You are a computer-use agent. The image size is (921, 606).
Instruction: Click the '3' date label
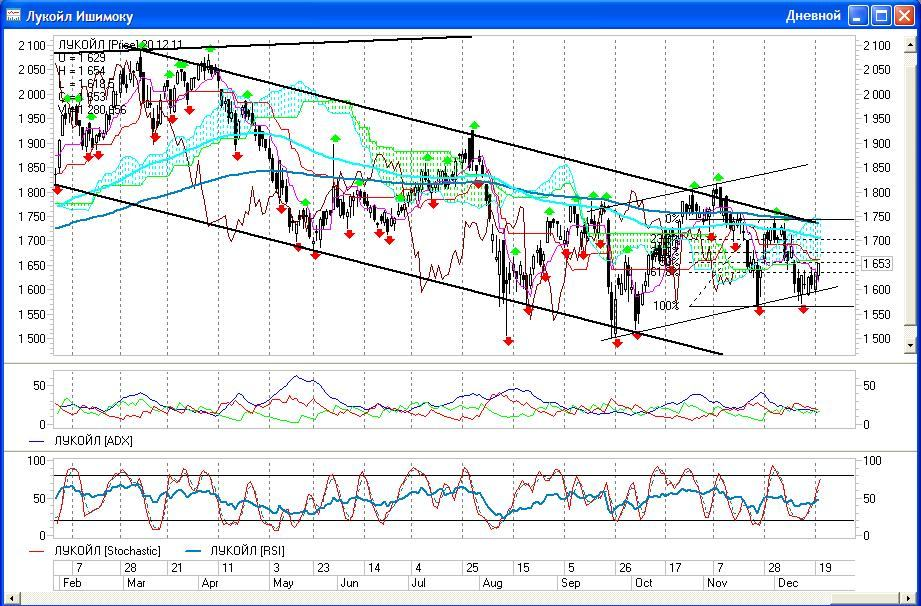coord(276,568)
